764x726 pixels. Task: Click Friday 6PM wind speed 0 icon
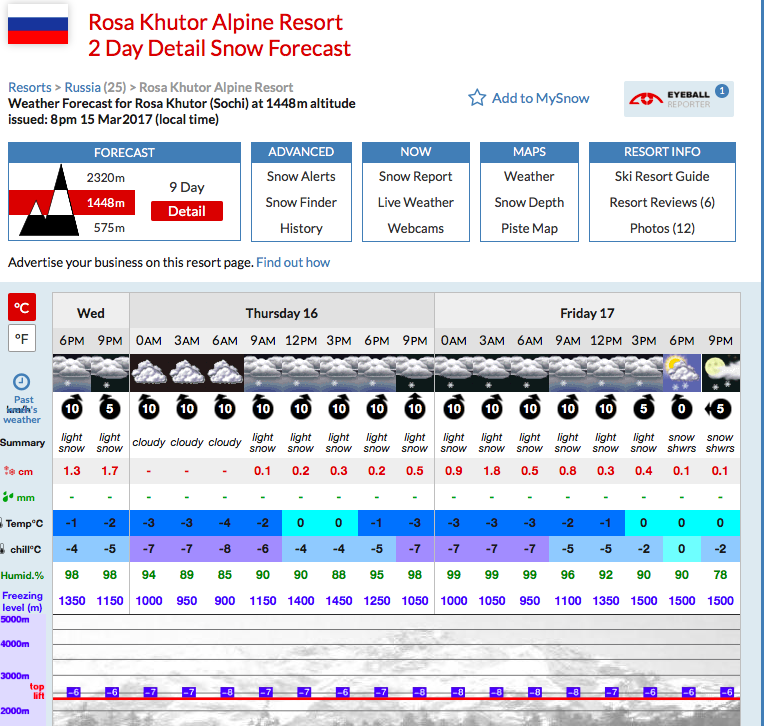click(x=682, y=407)
